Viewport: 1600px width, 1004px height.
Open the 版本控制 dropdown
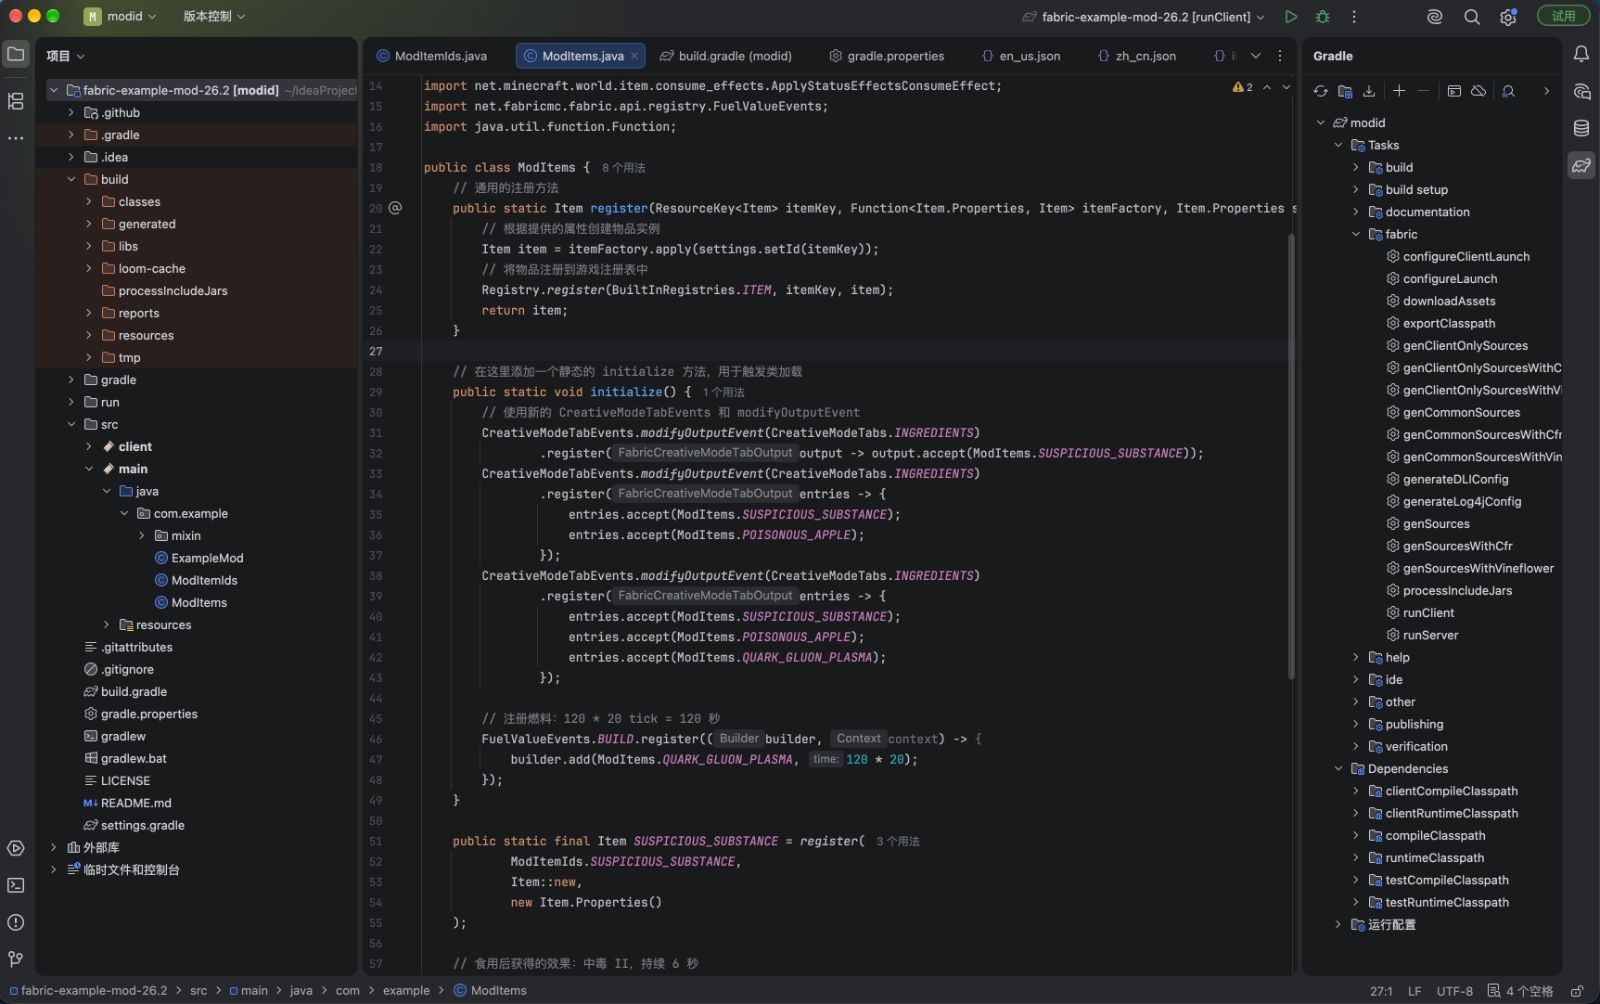point(214,16)
